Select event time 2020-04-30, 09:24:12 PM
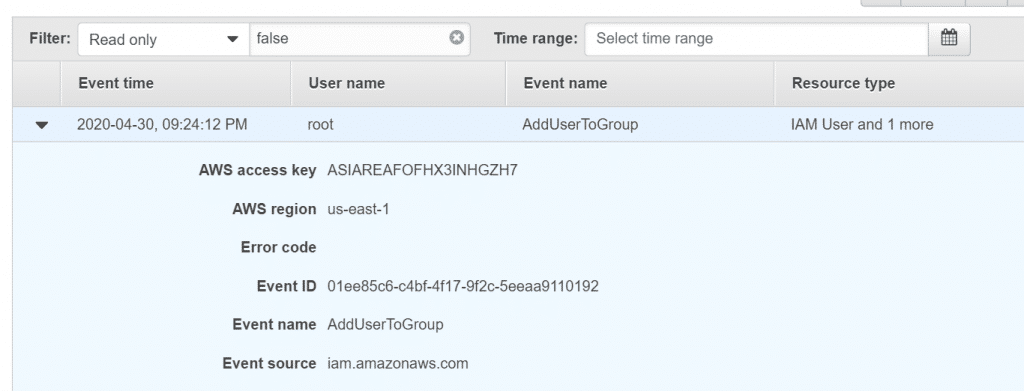Image resolution: width=1024 pixels, height=391 pixels. tap(162, 125)
